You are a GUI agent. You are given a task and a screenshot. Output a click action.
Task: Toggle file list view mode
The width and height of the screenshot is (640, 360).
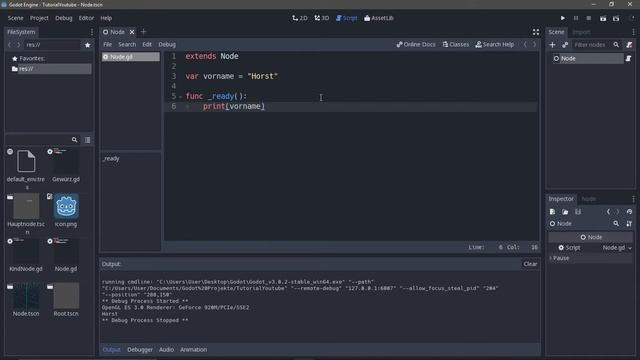pyautogui.click(x=87, y=140)
